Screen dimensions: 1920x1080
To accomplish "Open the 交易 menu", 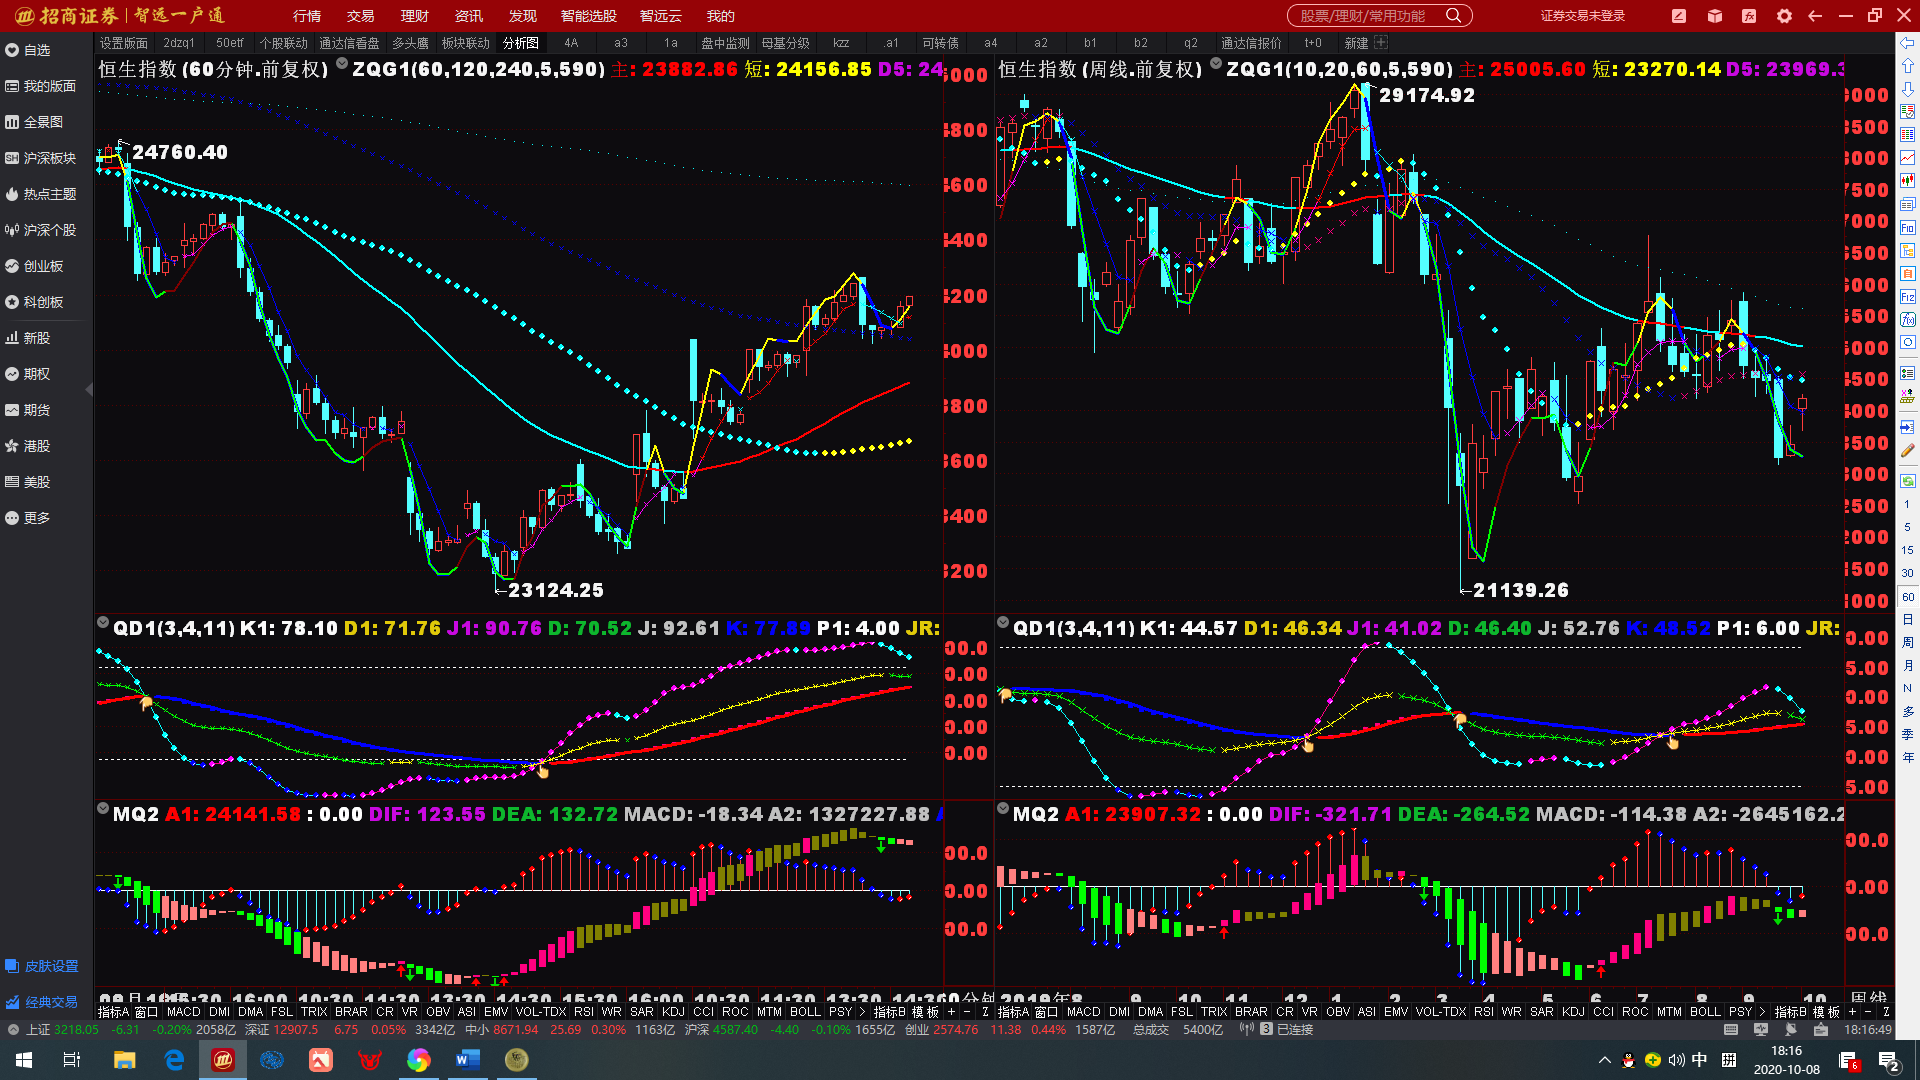I will click(x=361, y=16).
